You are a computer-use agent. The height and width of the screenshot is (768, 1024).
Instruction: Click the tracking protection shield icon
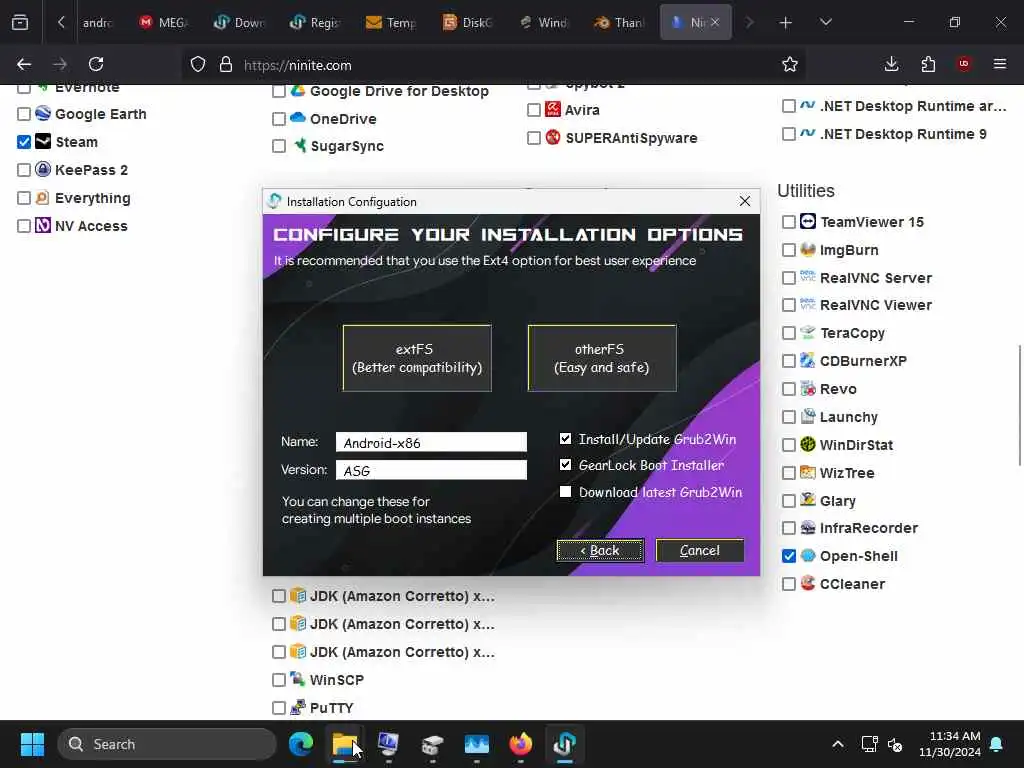(x=198, y=64)
